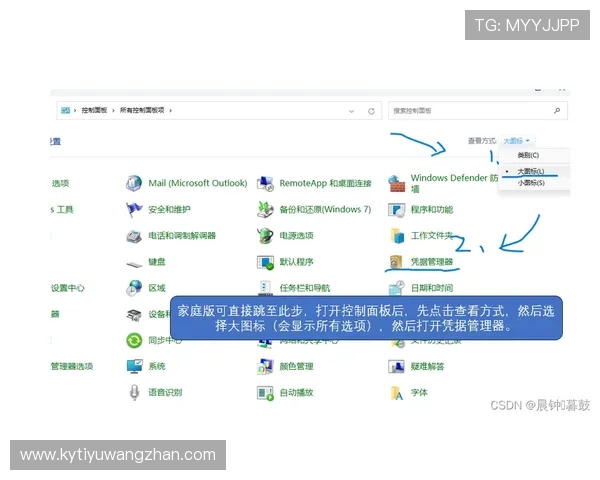Open the Windows Defender firewall icon
Viewport: 600px width, 480px height.
click(x=396, y=183)
